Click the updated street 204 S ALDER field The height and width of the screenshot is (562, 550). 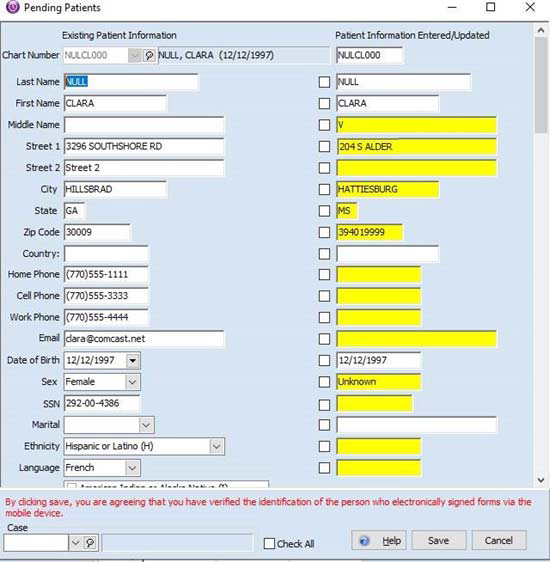(416, 147)
